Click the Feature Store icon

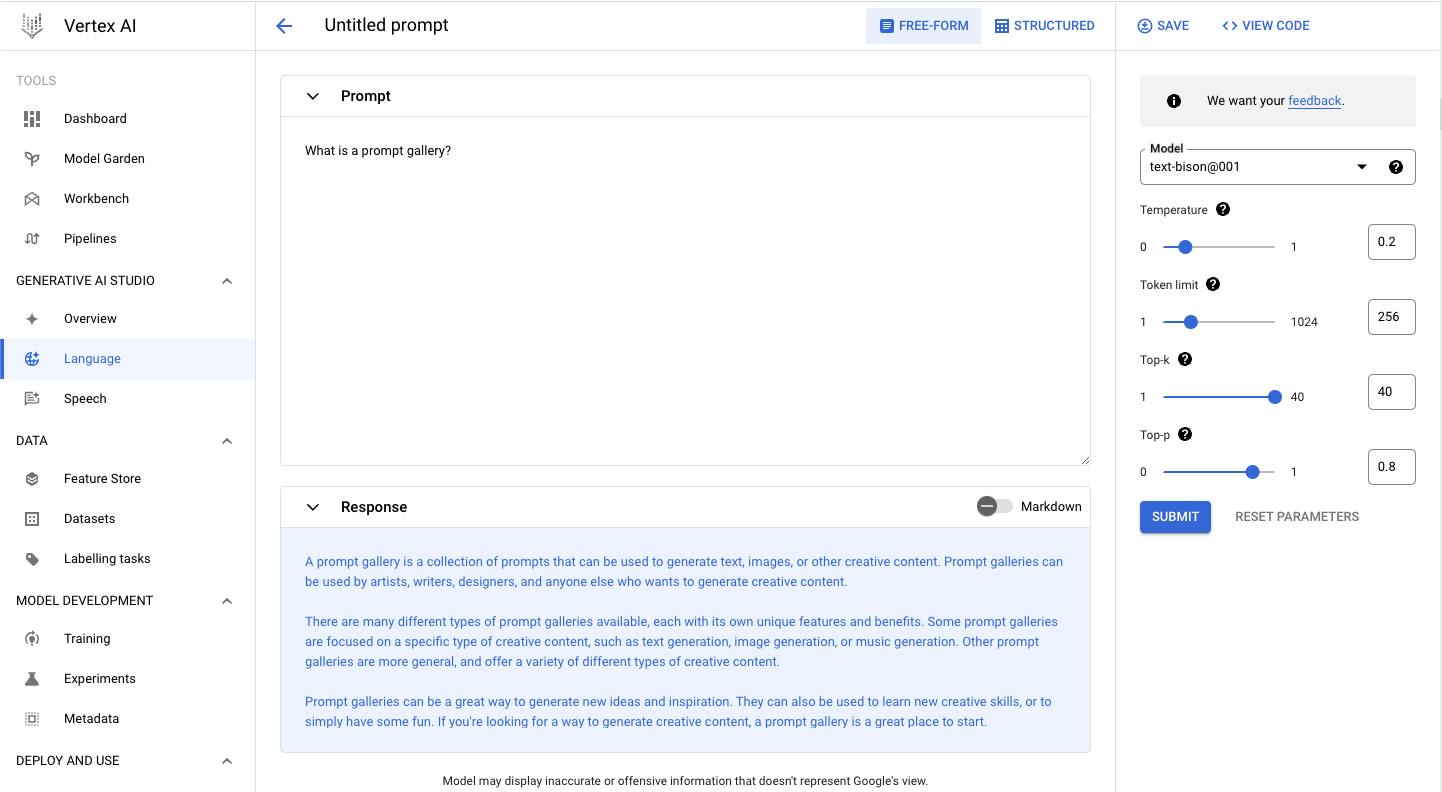(32, 478)
